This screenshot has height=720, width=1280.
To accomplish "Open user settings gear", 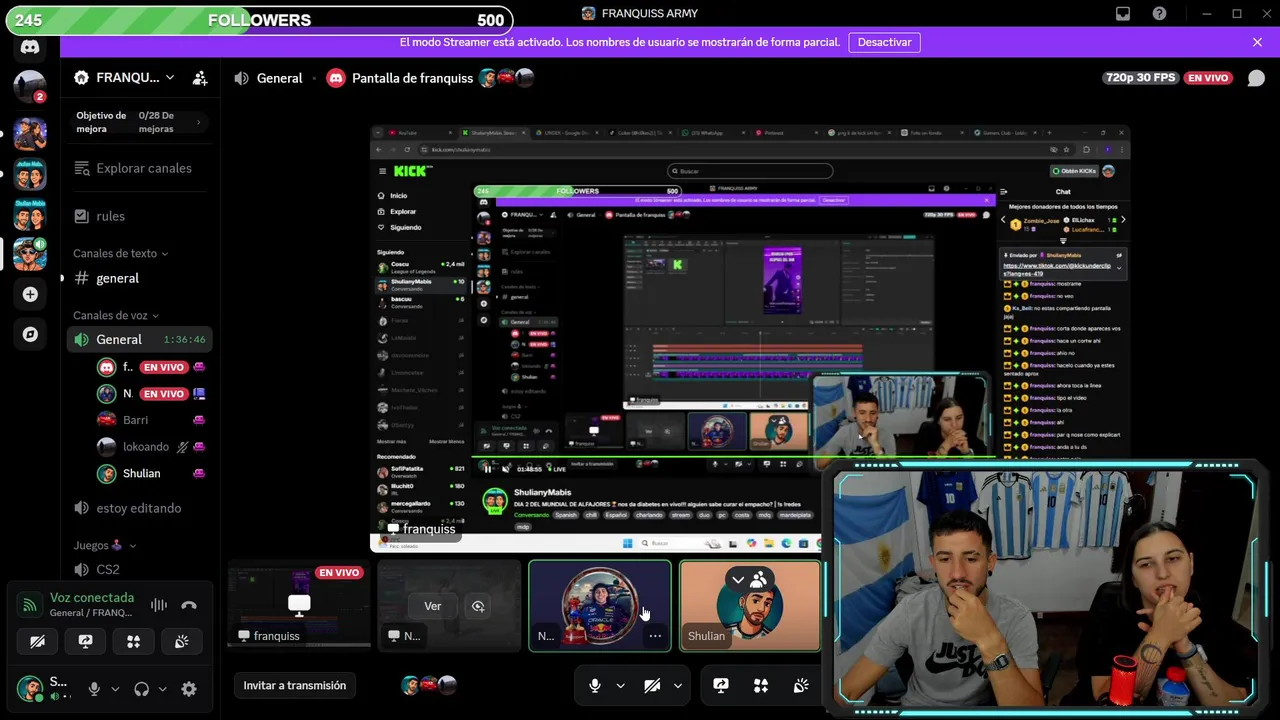I will click(189, 689).
